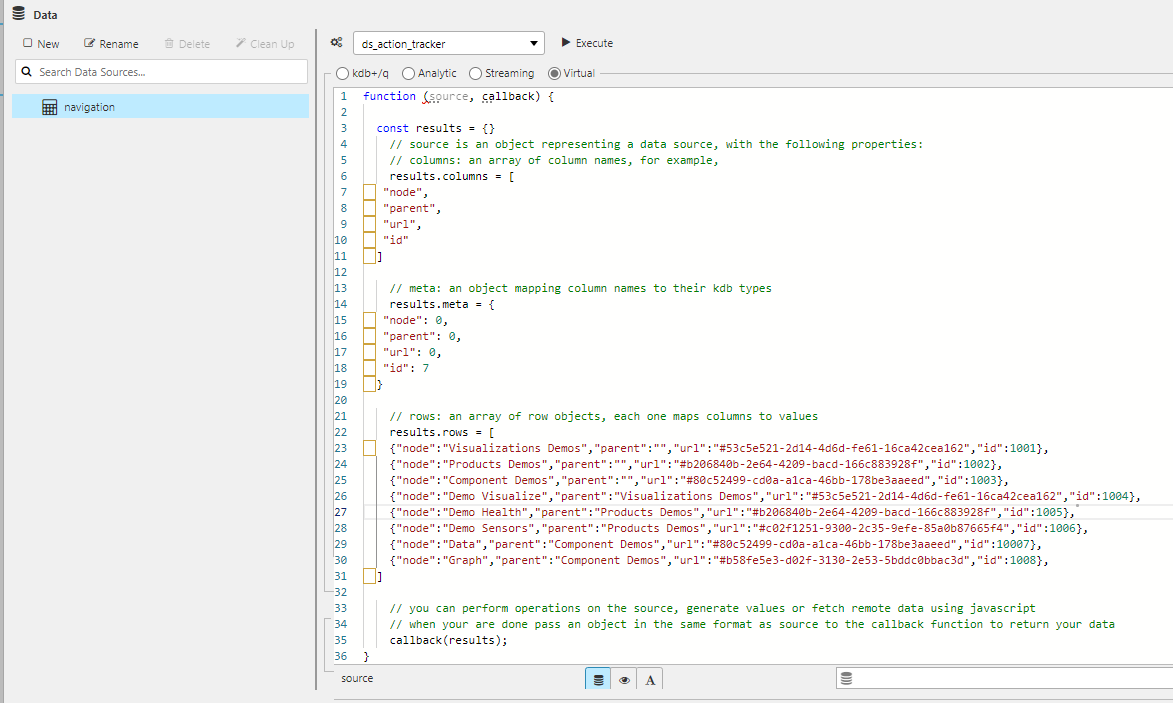Viewport: 1173px width, 703px height.
Task: Collapse the results.rows array fold
Action: [368, 447]
